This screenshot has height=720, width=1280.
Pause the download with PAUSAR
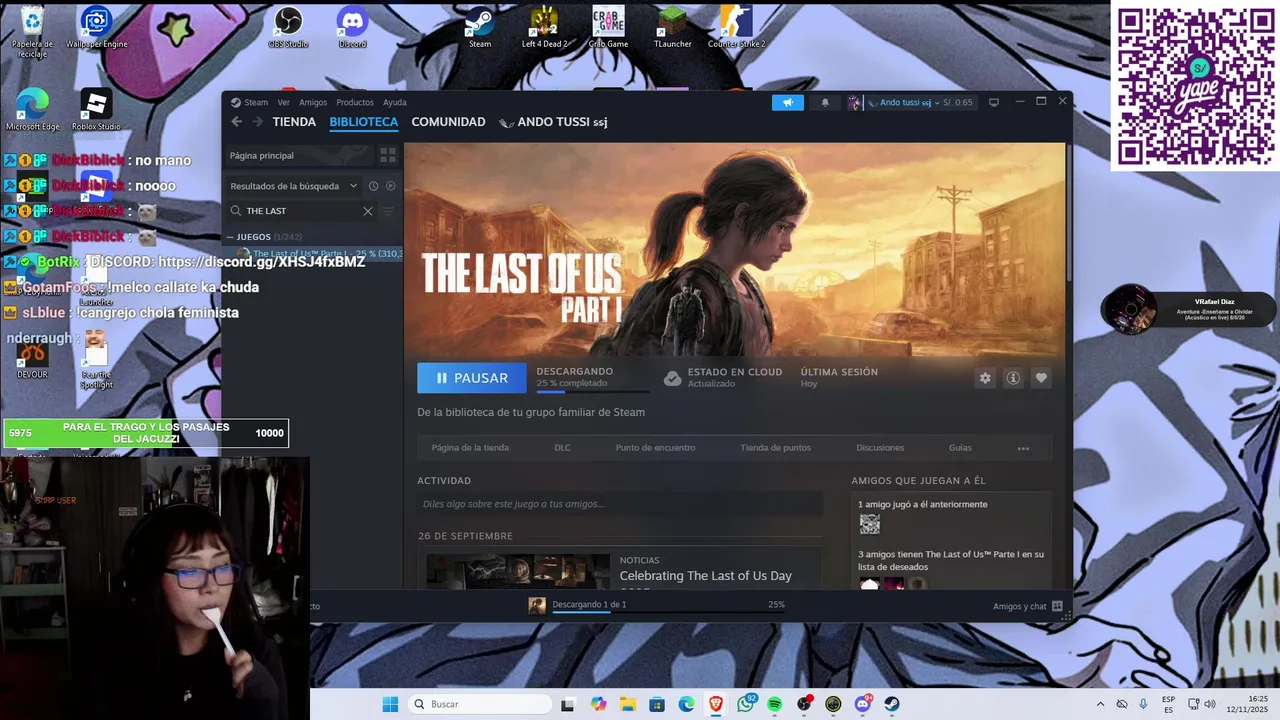tap(472, 378)
